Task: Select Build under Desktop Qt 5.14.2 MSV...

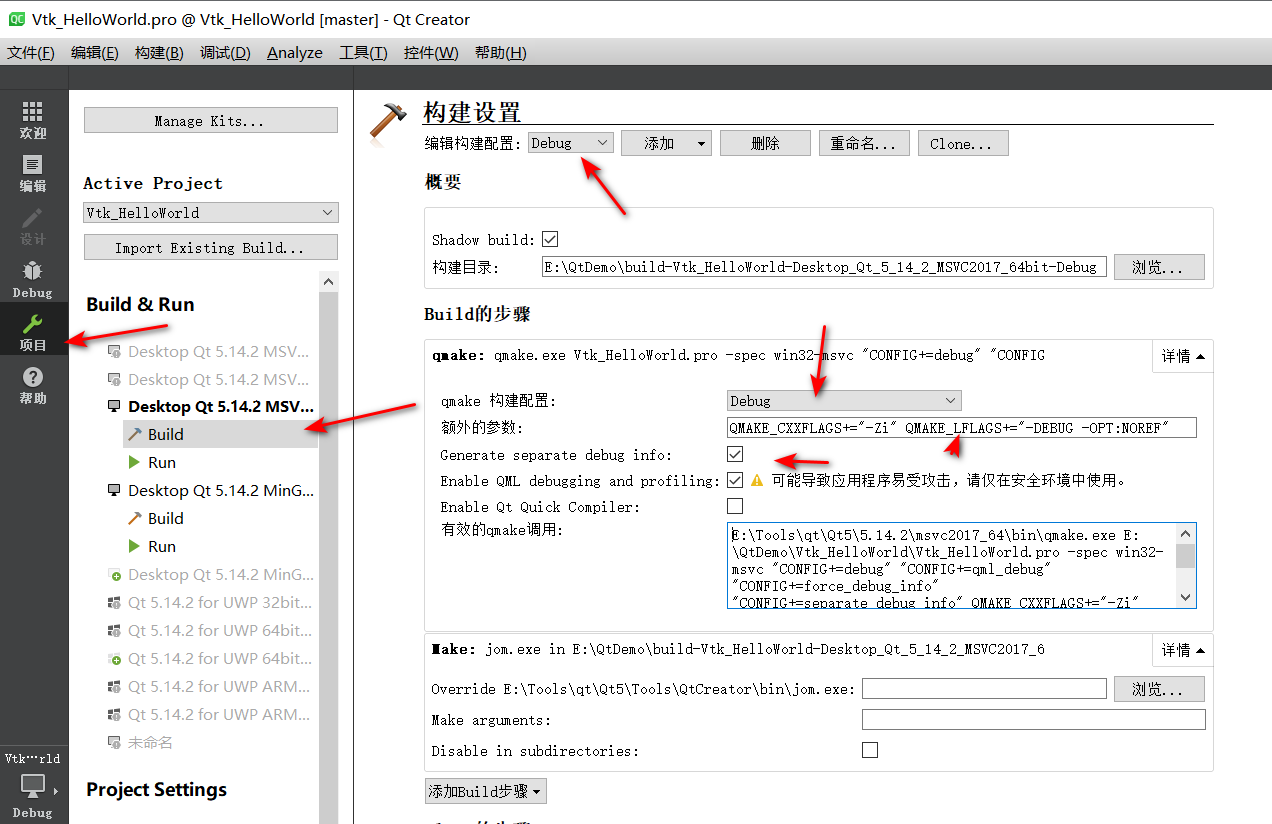Action: (220, 434)
